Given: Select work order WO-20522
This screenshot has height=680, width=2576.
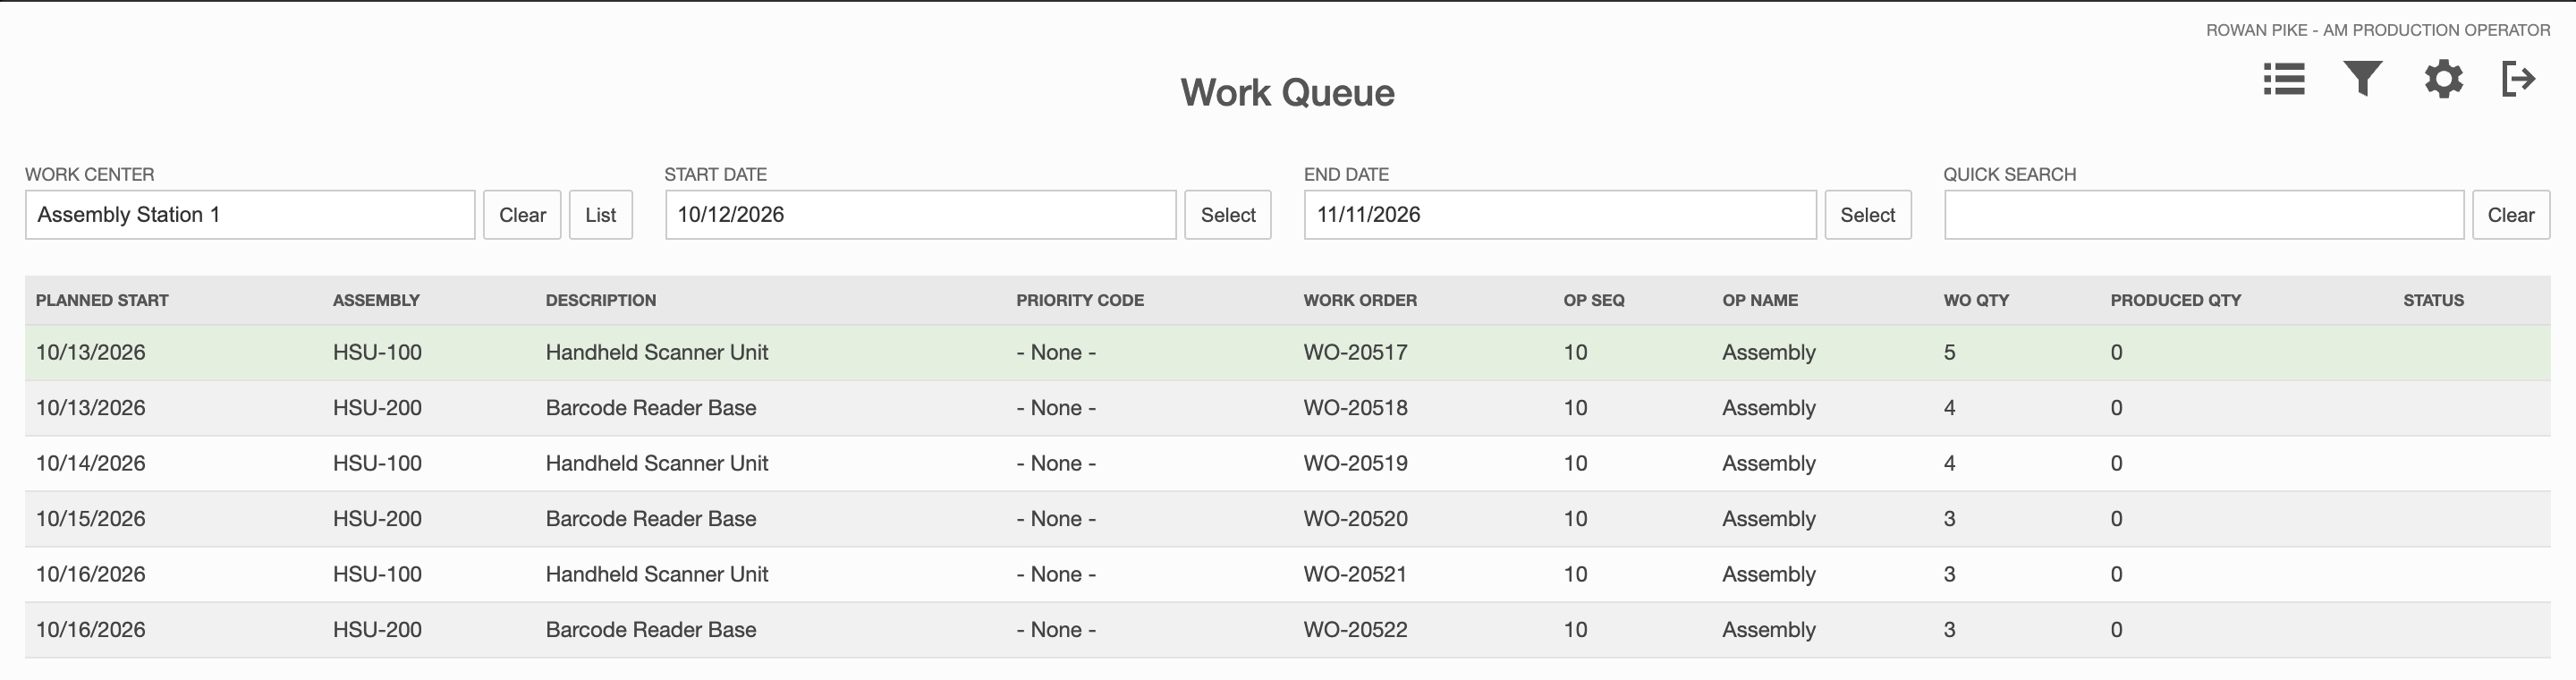Looking at the screenshot, I should click(x=1355, y=630).
